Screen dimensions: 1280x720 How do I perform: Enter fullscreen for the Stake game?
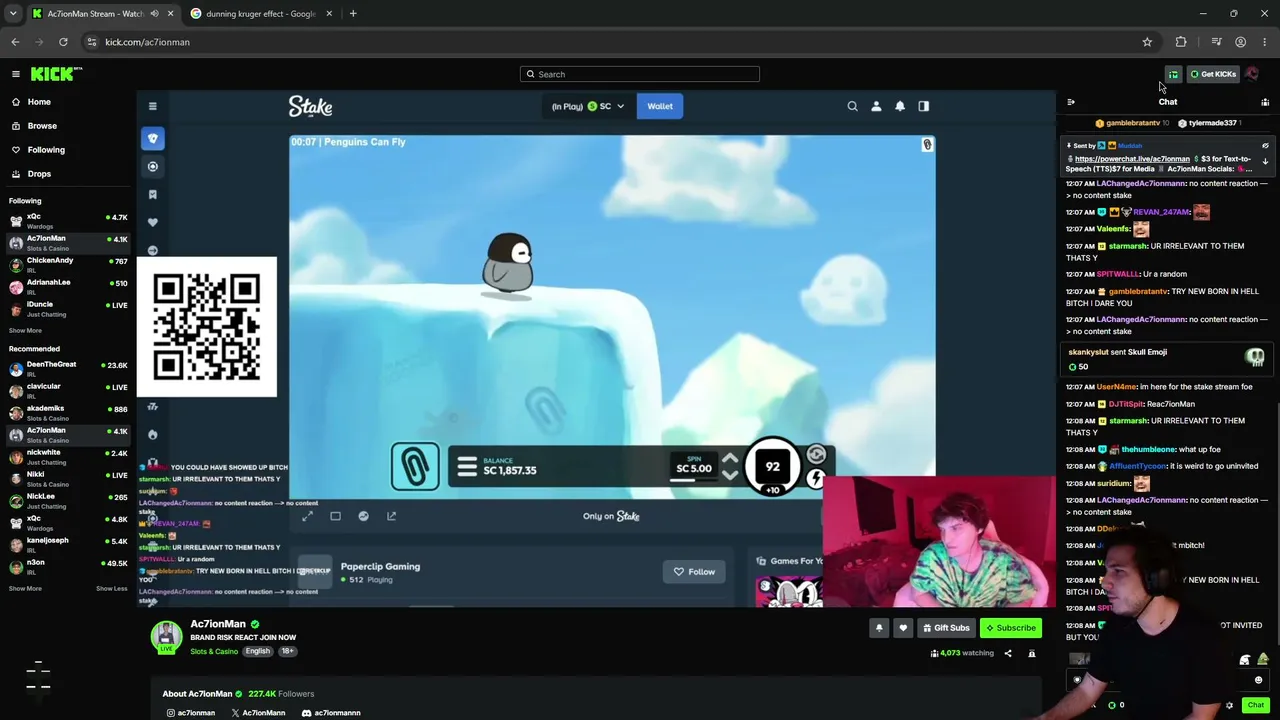click(x=308, y=516)
